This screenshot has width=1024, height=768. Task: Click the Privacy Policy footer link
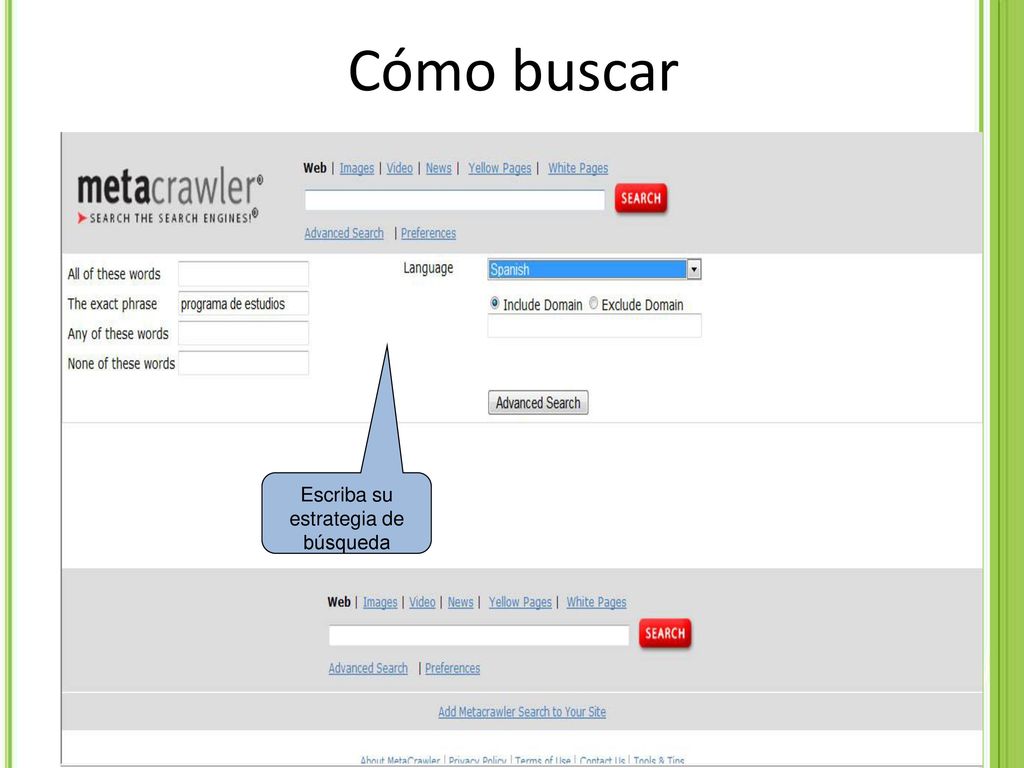coord(477,761)
